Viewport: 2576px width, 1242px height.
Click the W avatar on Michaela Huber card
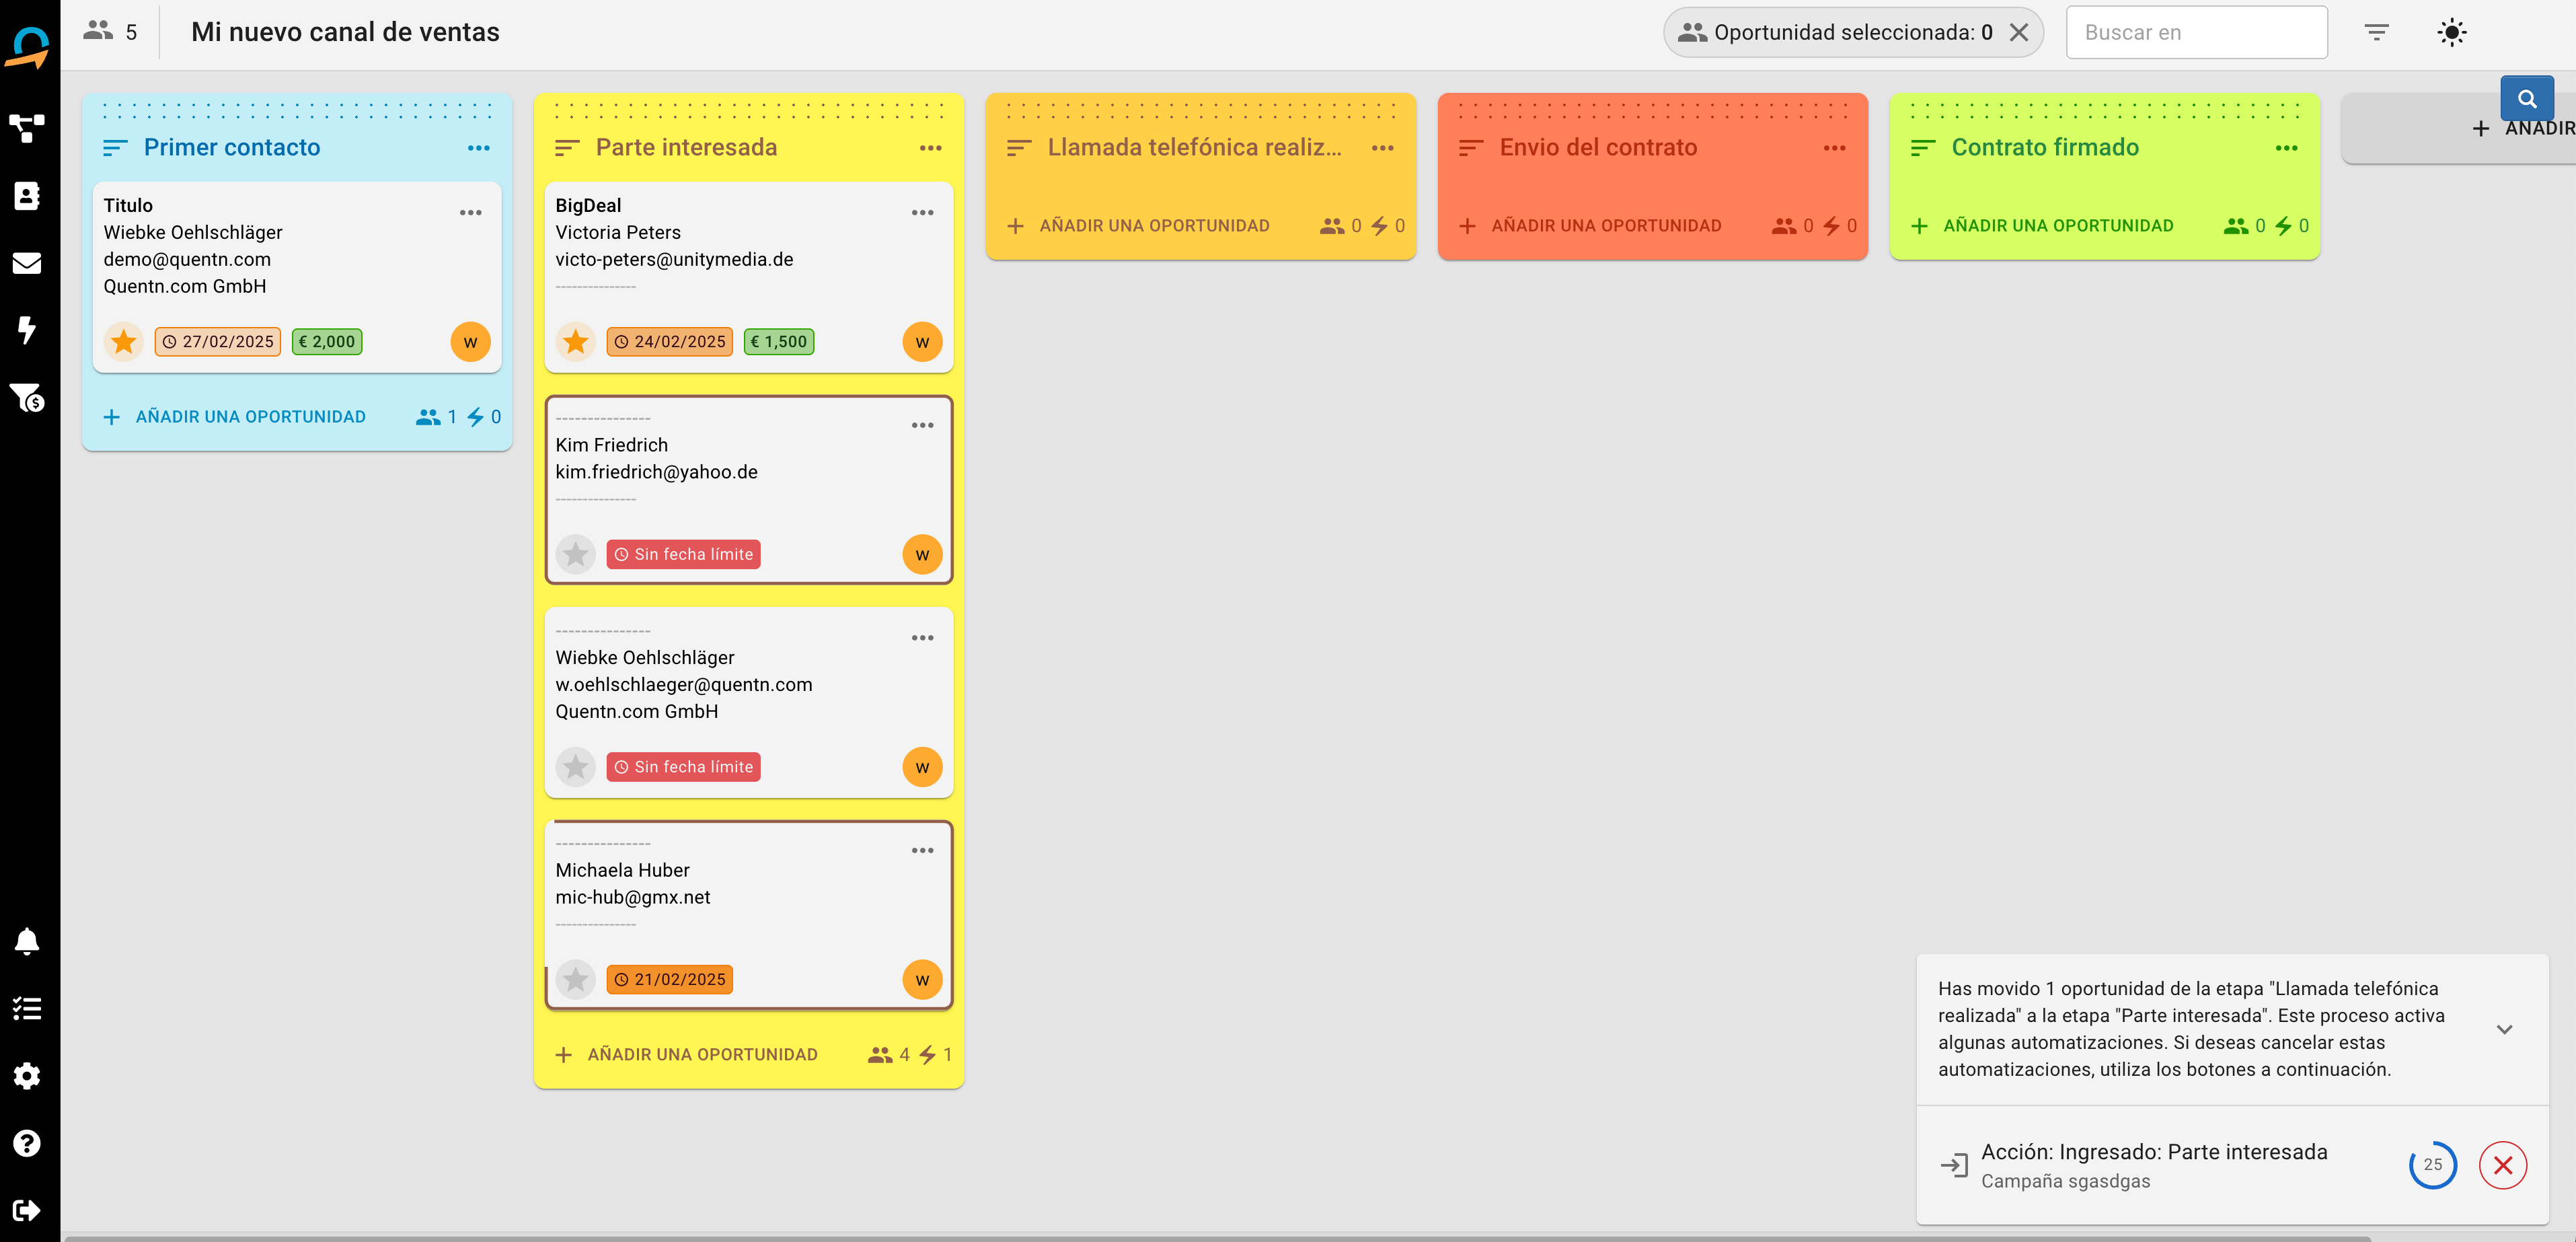coord(923,979)
